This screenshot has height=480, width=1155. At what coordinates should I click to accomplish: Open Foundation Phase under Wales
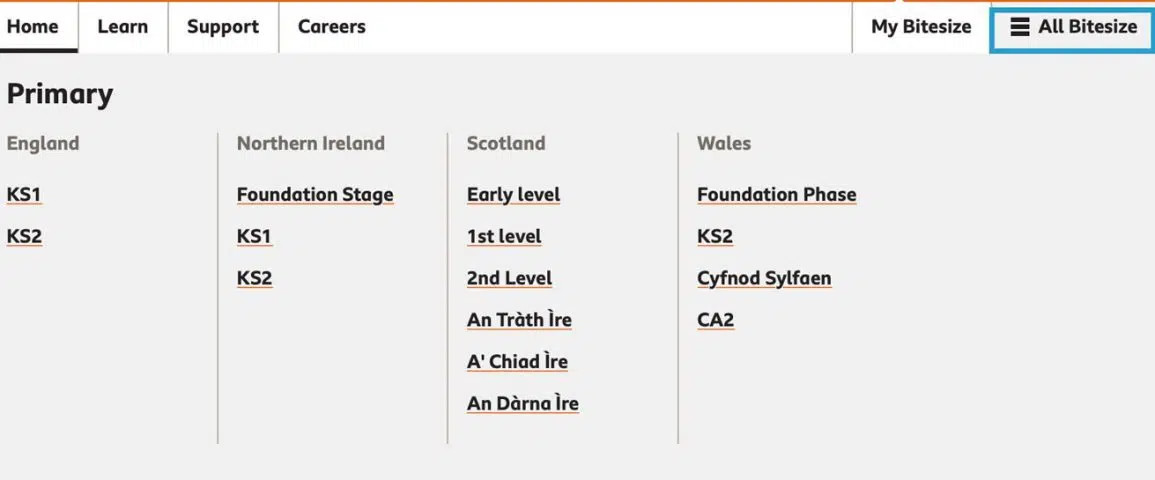[x=776, y=195]
